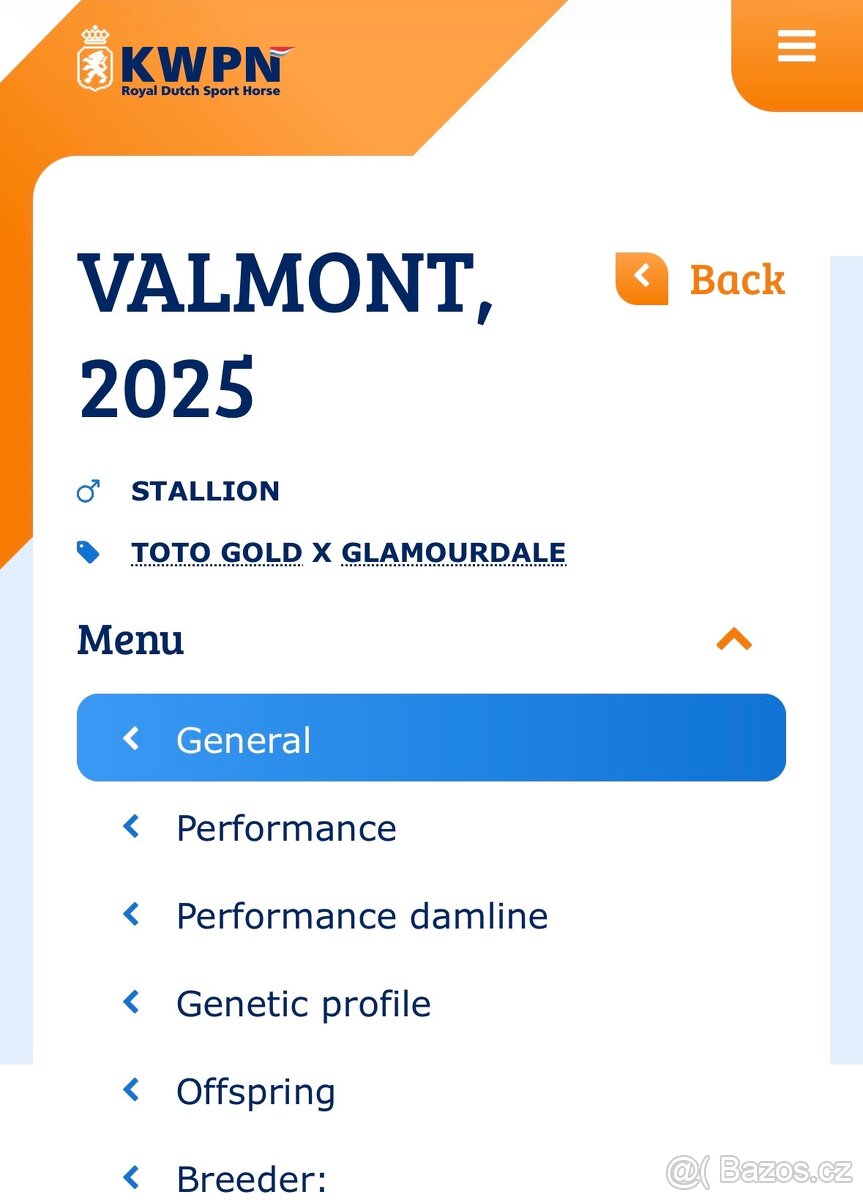Click the chevron beside General
The height and width of the screenshot is (1200, 863).
[x=131, y=738]
